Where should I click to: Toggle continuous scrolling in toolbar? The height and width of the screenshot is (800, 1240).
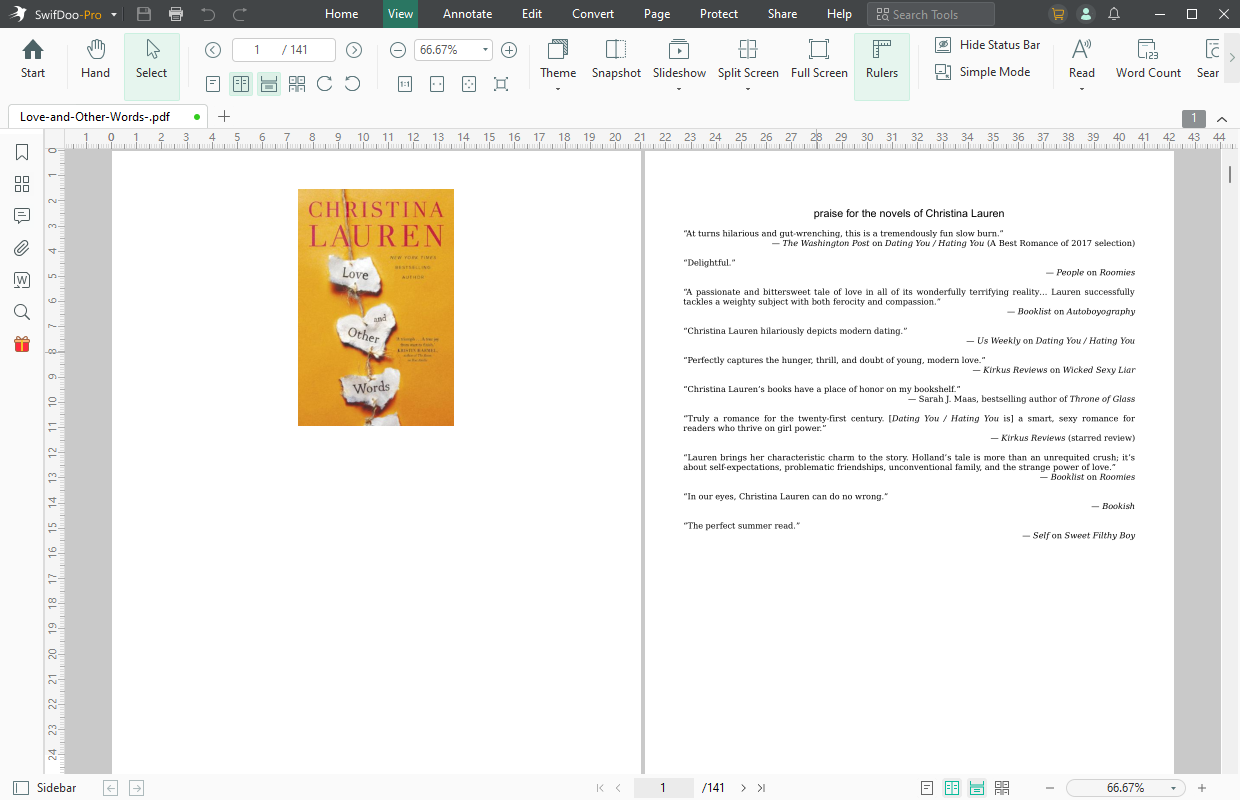coord(269,84)
